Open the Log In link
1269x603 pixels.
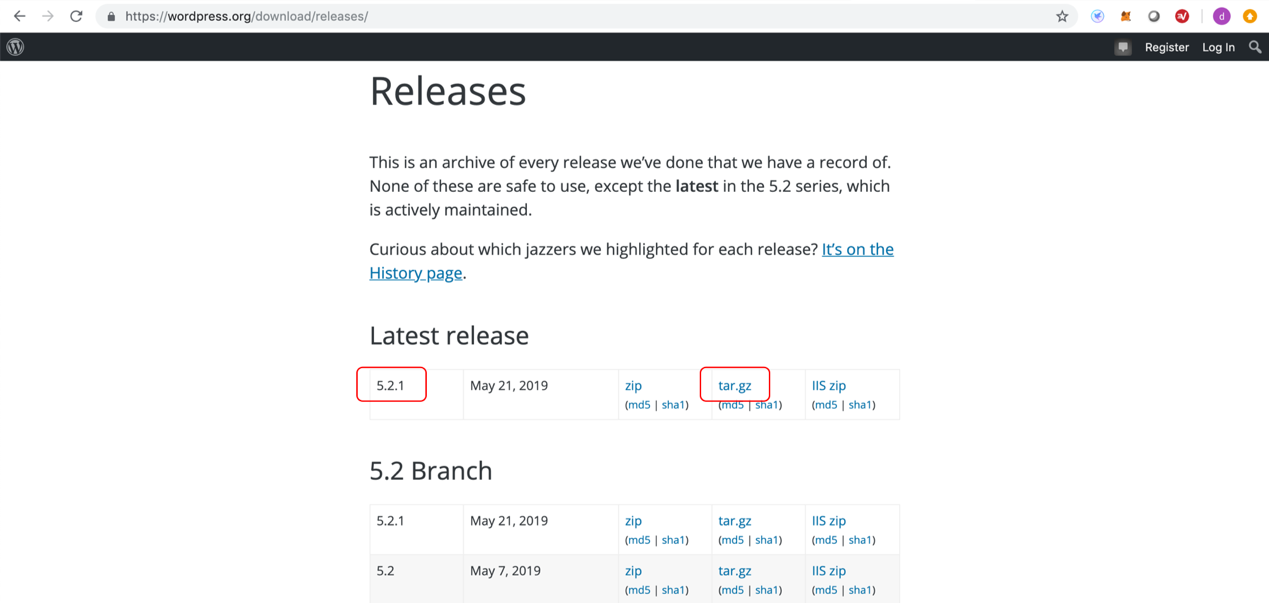(x=1218, y=47)
